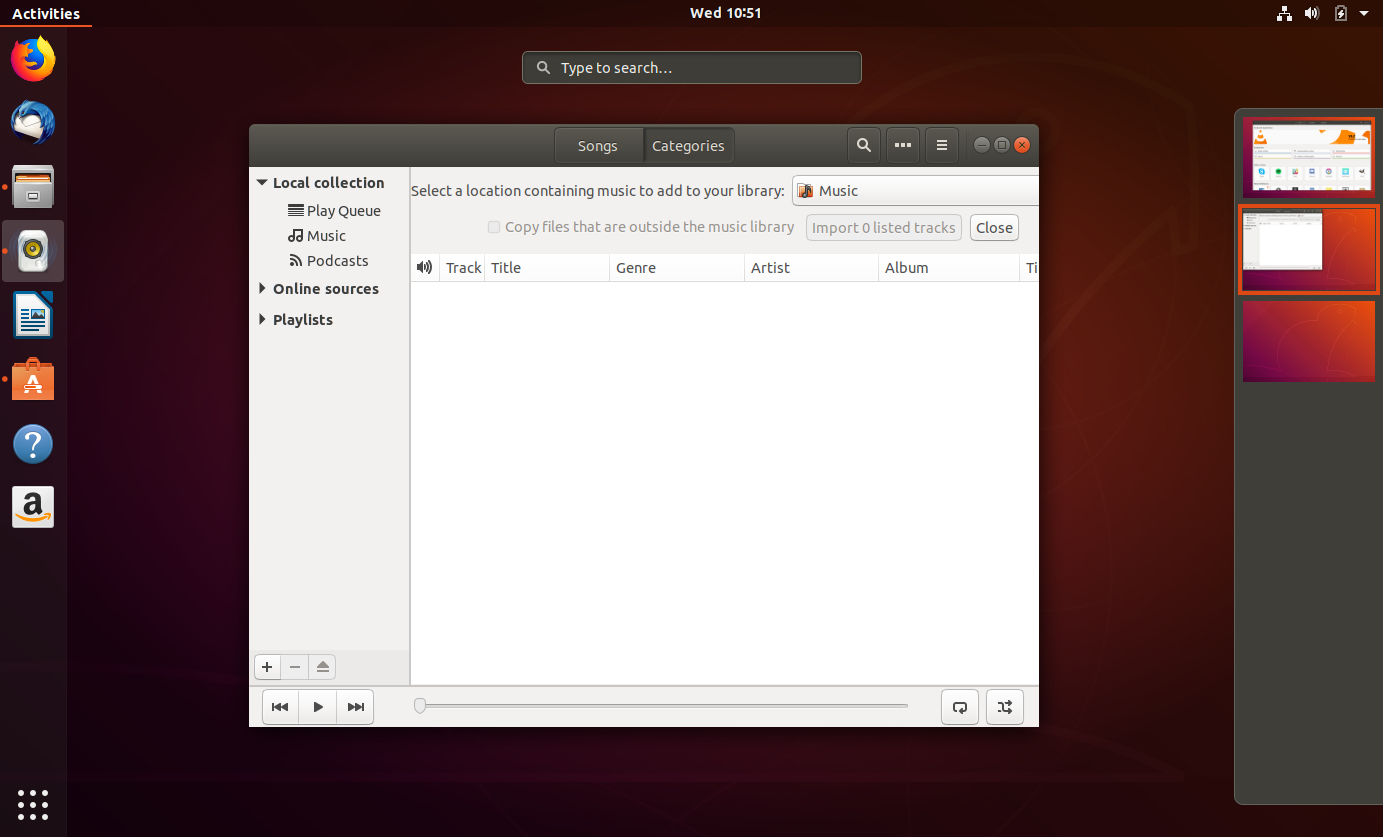Viewport: 1383px width, 837px height.
Task: Enable copying files outside the music library
Action: [494, 227]
